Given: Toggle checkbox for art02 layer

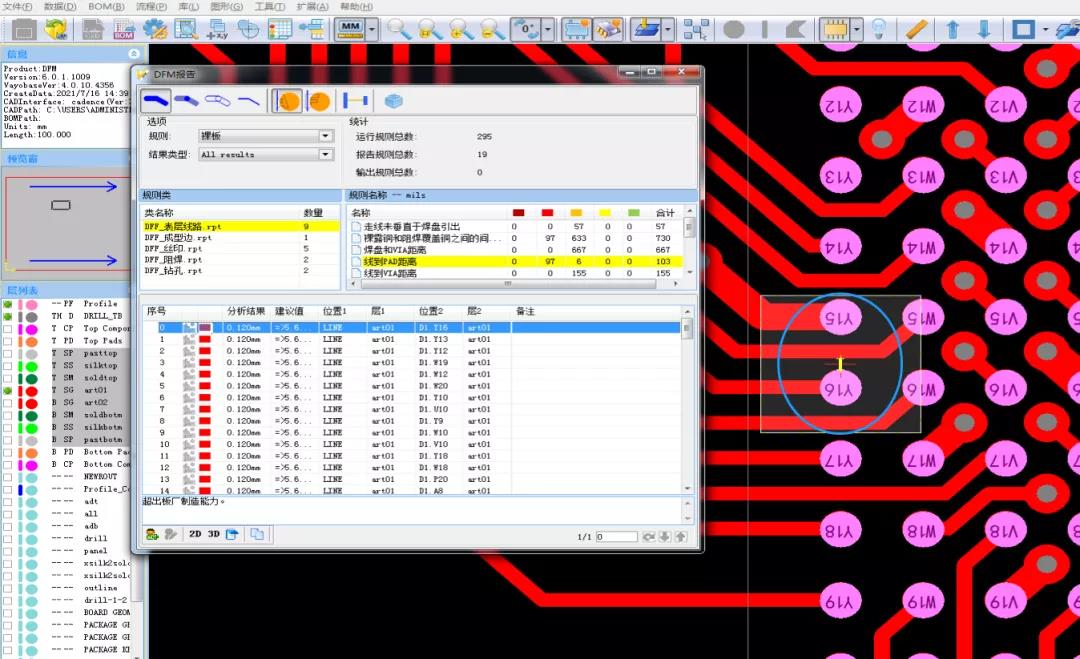Looking at the screenshot, I should pyautogui.click(x=8, y=402).
